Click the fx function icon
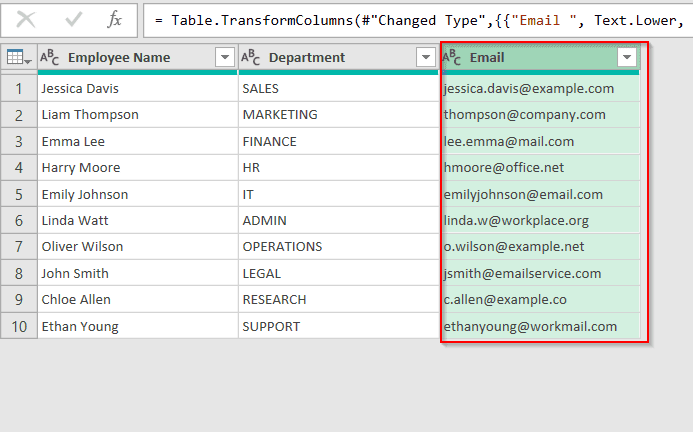This screenshot has height=432, width=693. coord(114,20)
